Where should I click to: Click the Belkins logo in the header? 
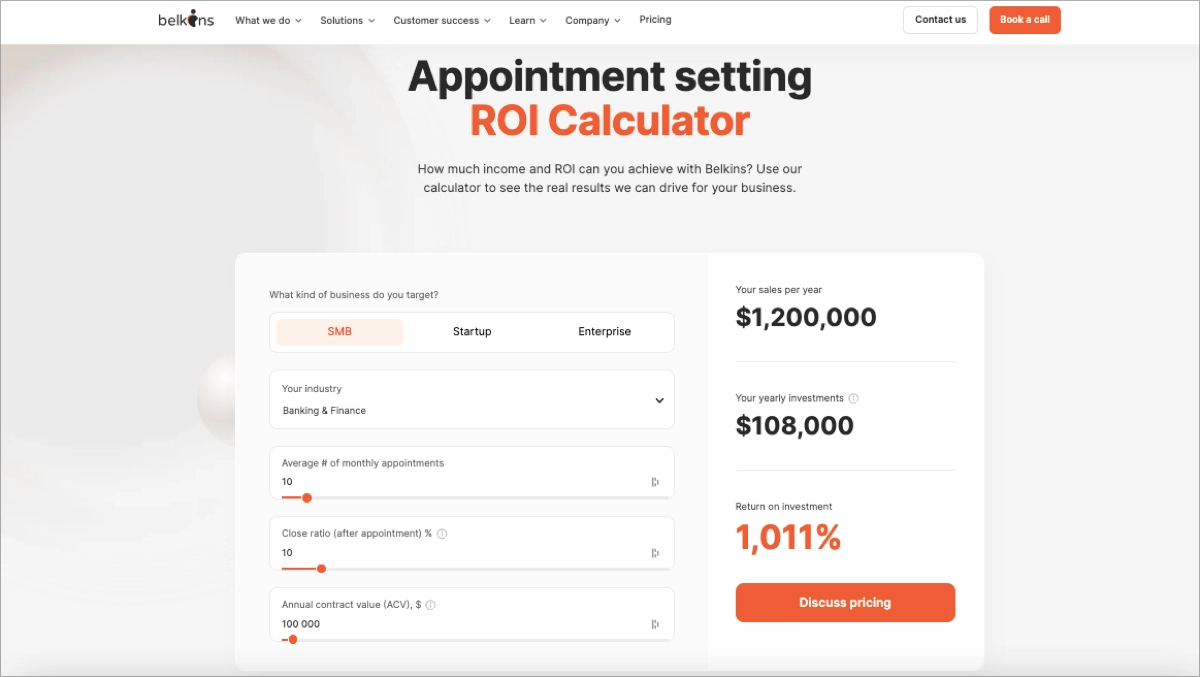[x=185, y=18]
